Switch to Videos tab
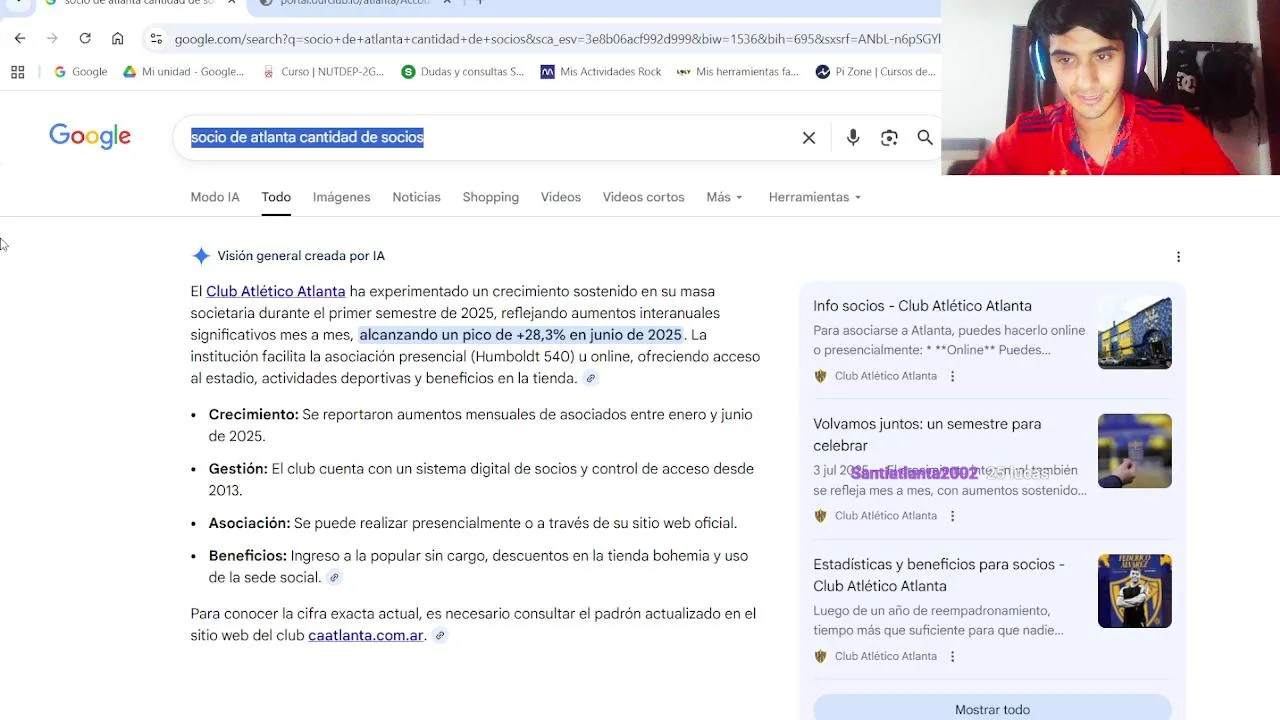This screenshot has height=720, width=1280. [x=561, y=197]
